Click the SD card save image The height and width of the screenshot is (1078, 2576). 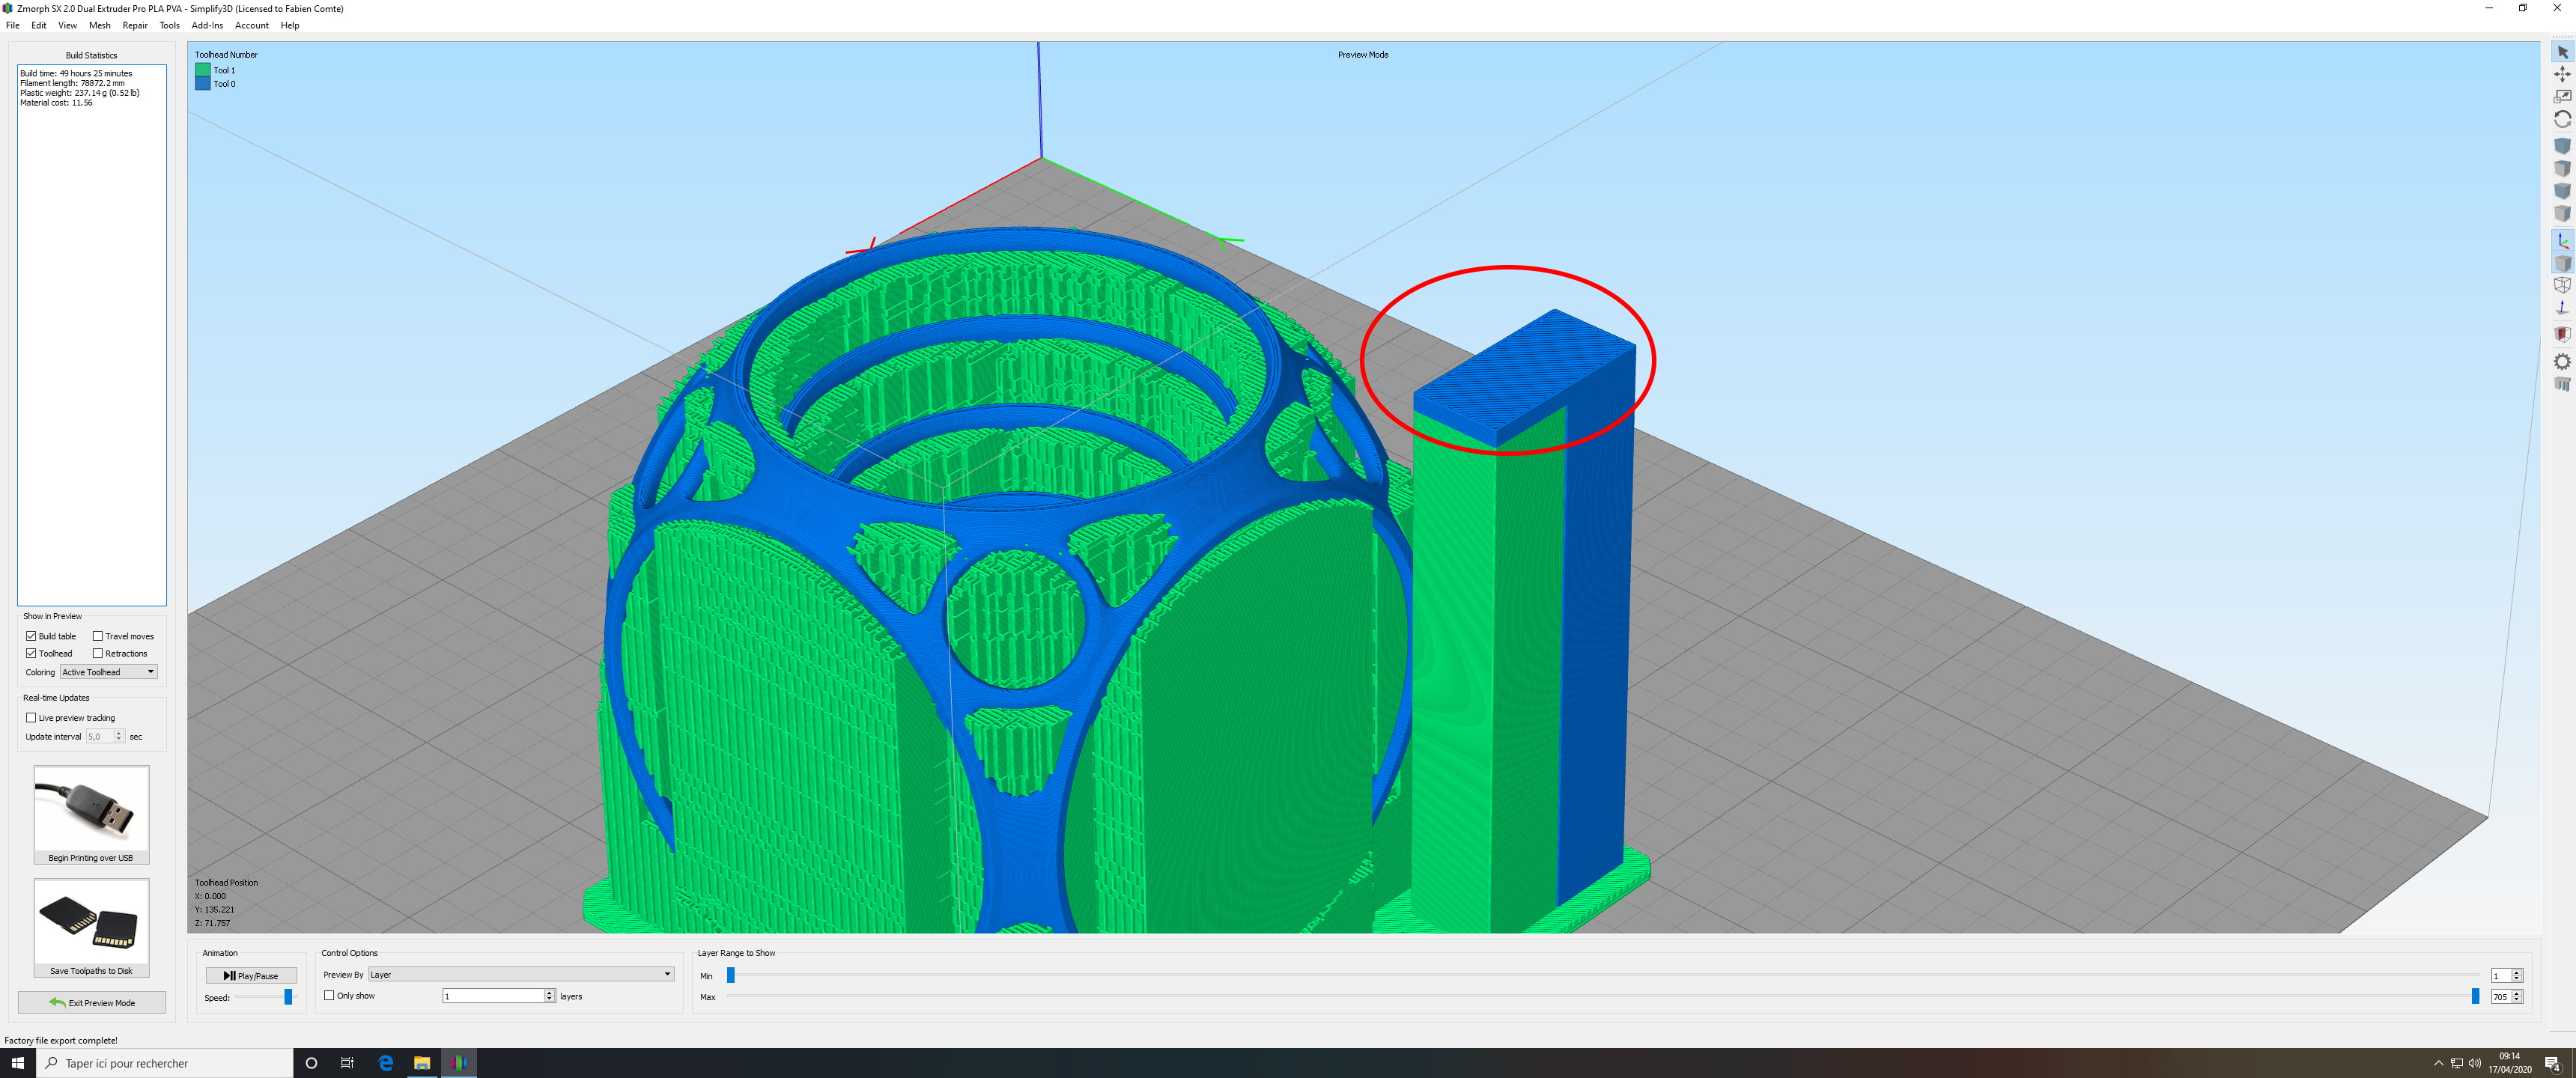(x=91, y=922)
